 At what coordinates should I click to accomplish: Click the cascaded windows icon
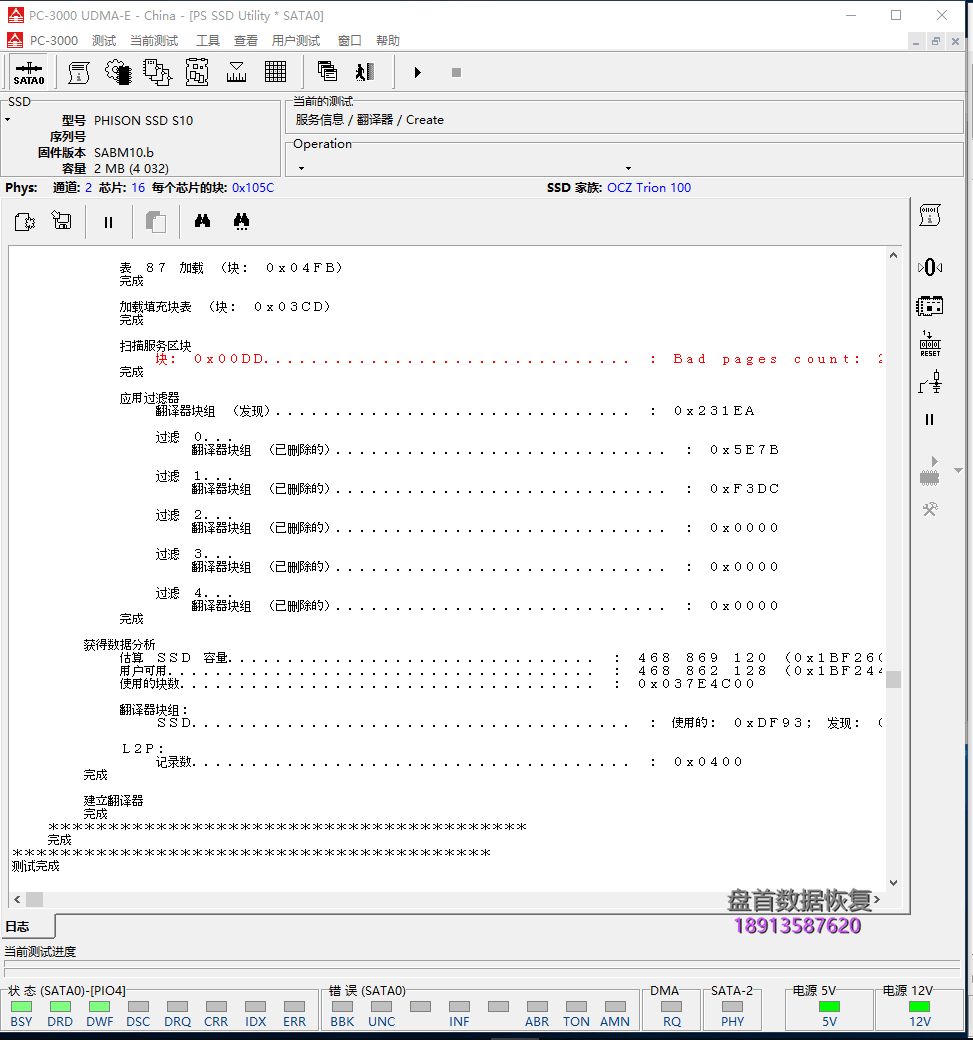tap(327, 72)
